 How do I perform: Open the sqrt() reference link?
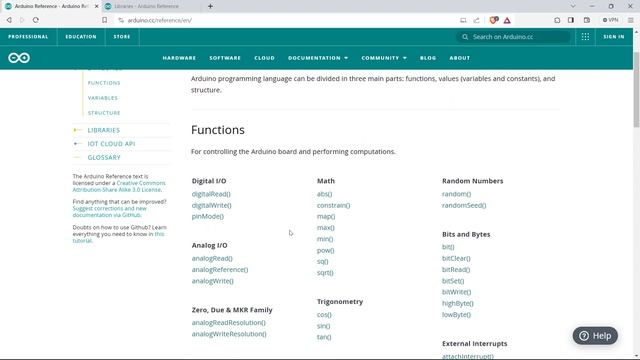[x=325, y=273]
